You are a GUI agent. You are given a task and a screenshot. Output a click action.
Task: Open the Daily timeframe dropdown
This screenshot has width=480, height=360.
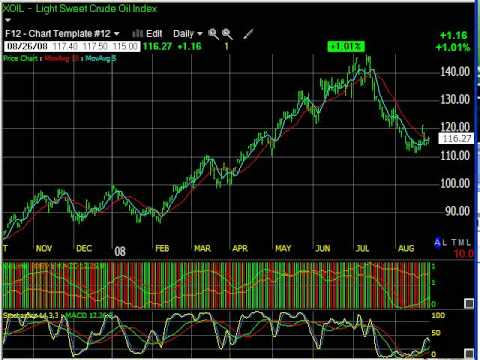(188, 34)
